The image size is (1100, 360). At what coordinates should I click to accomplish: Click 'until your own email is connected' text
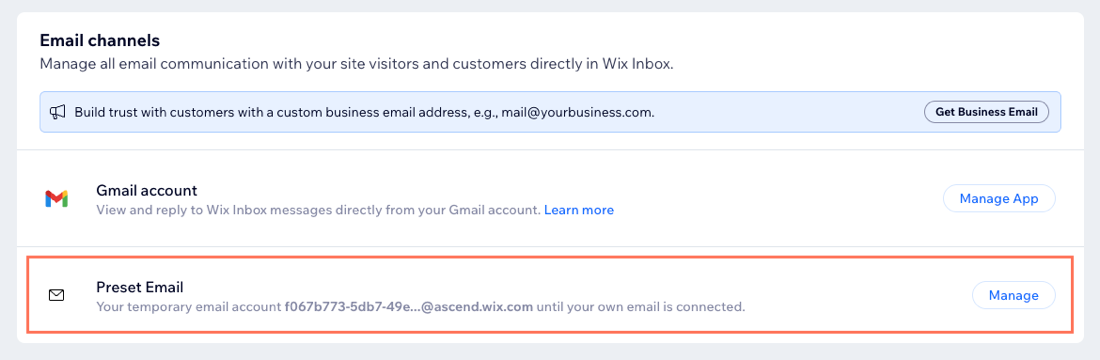tap(640, 307)
